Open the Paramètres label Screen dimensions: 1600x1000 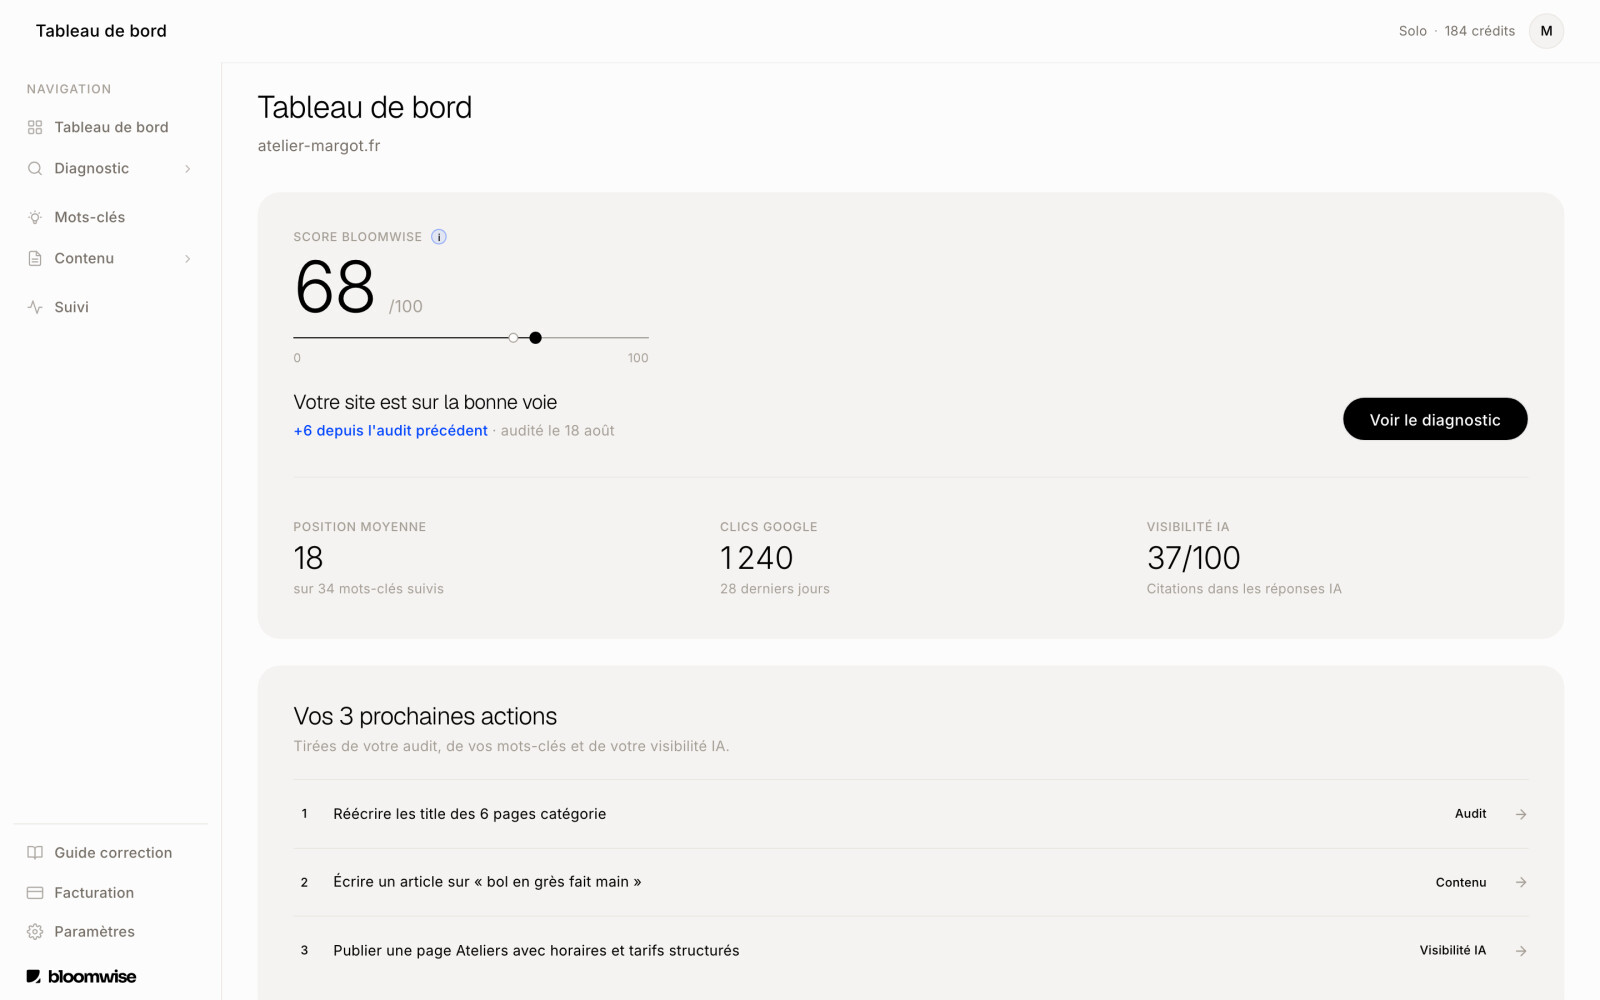click(x=94, y=932)
